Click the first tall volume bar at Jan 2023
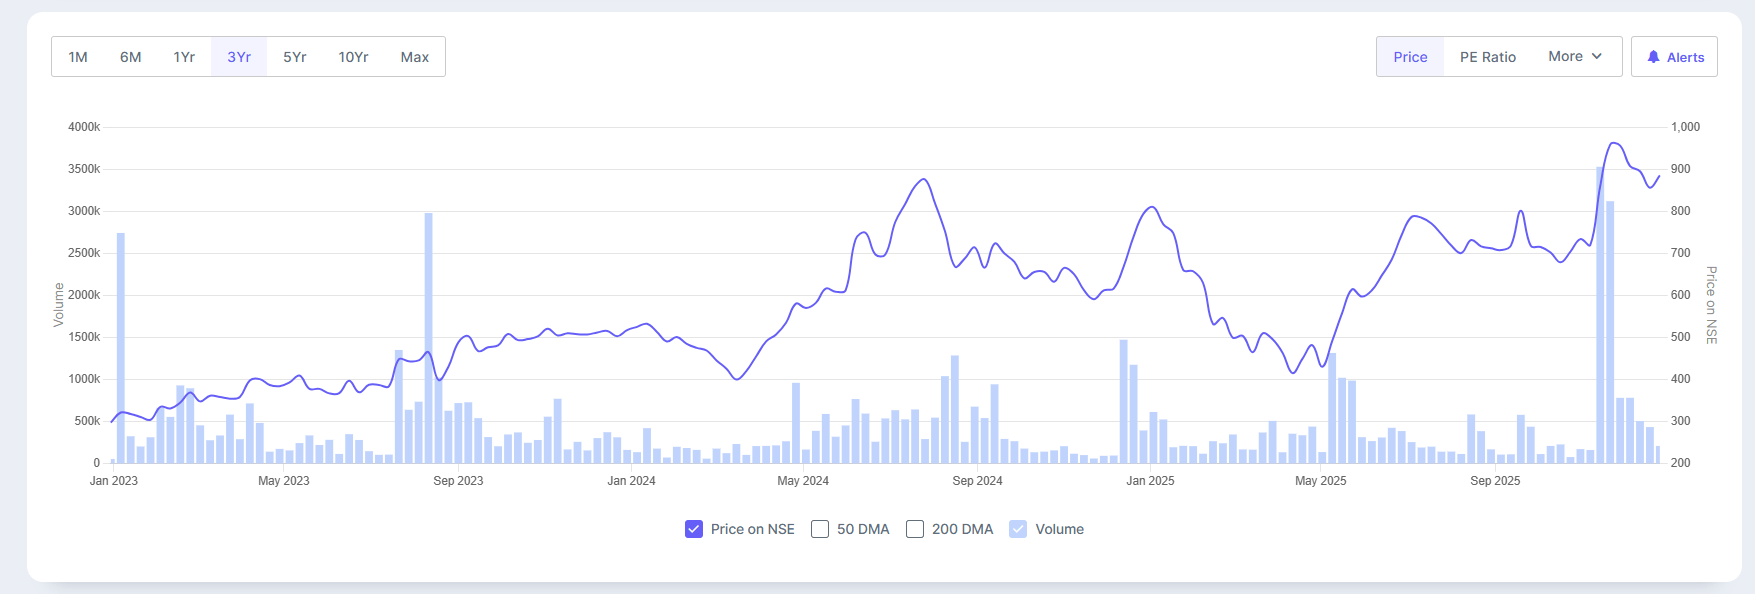 point(121,350)
